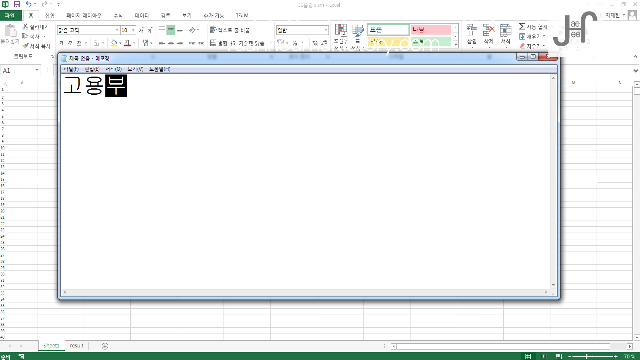Click the Cut scissors icon in Excel ribbon
This screenshot has width=640, height=360.
[25, 27]
